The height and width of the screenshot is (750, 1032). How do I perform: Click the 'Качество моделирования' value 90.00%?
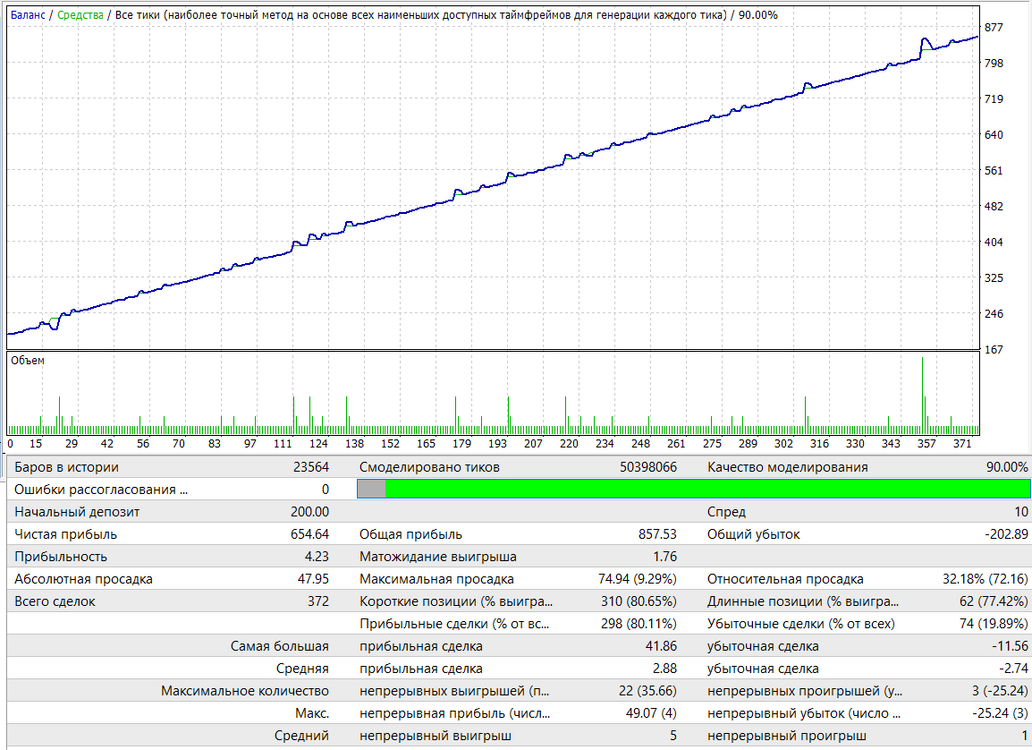click(1006, 467)
